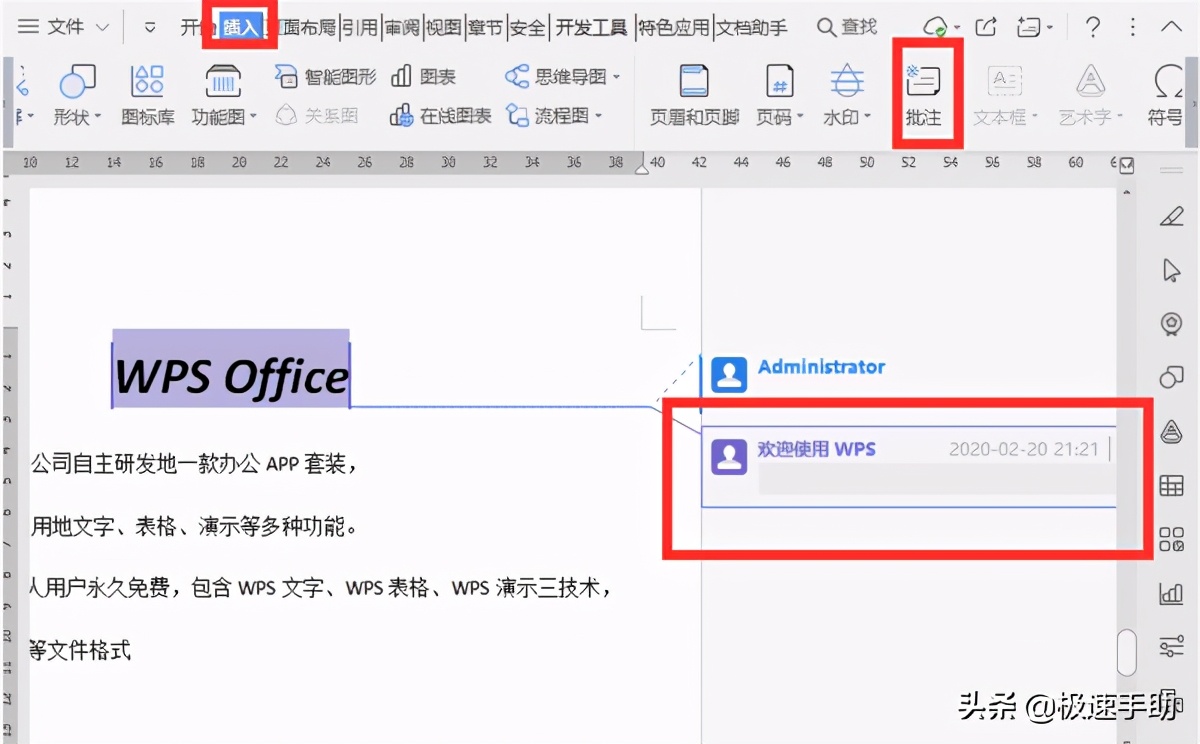
Task: Insert a comment with 批注
Action: [x=923, y=95]
